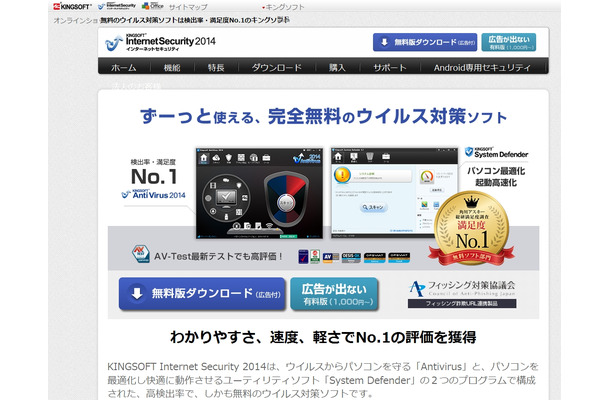
Task: Click the AV comparatives badge
Action: pos(331,258)
